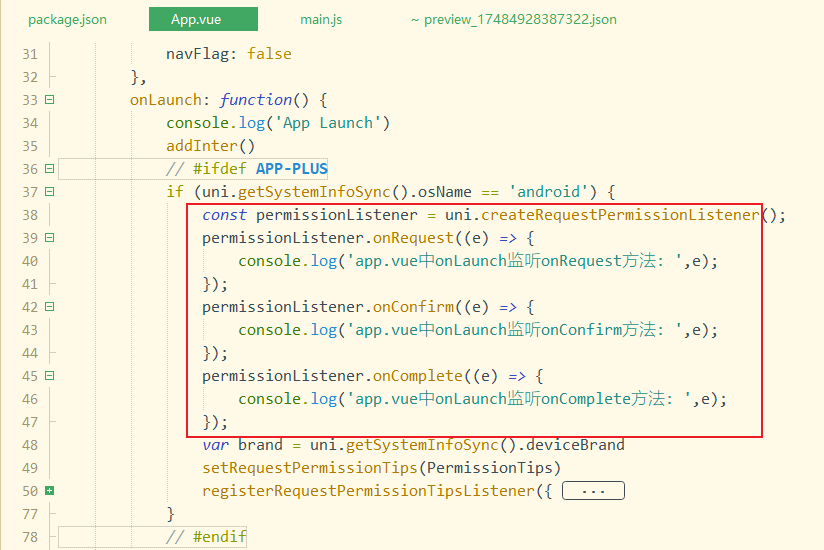824x550 pixels.
Task: Click the 'android' string on line 37
Action: point(548,192)
